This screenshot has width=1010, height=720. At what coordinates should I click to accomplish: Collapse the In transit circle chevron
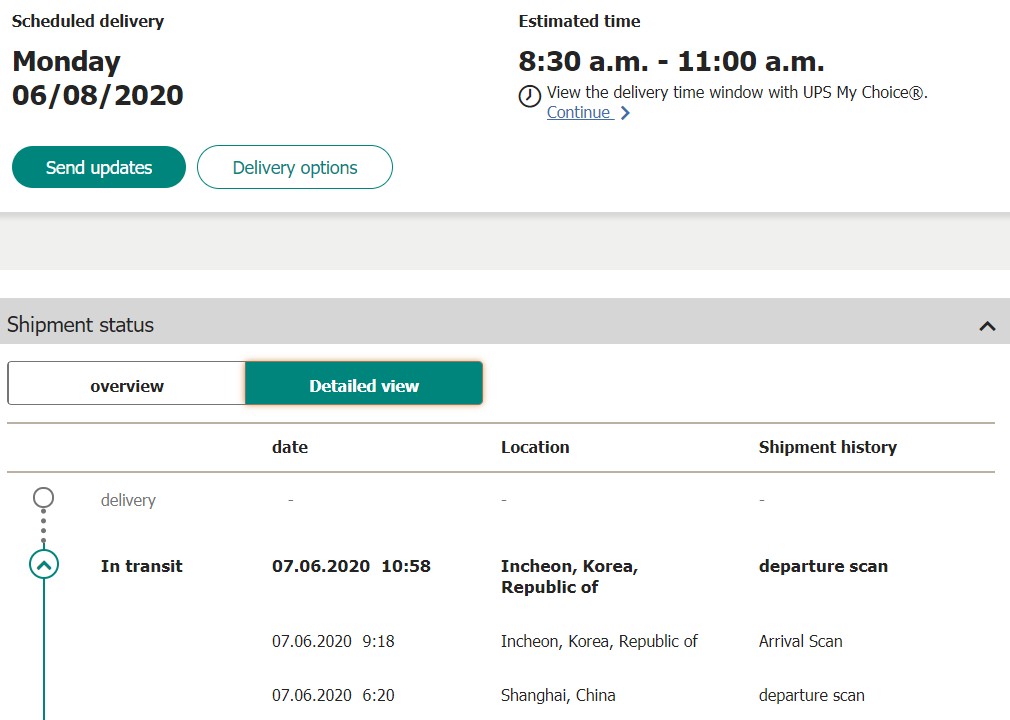44,565
